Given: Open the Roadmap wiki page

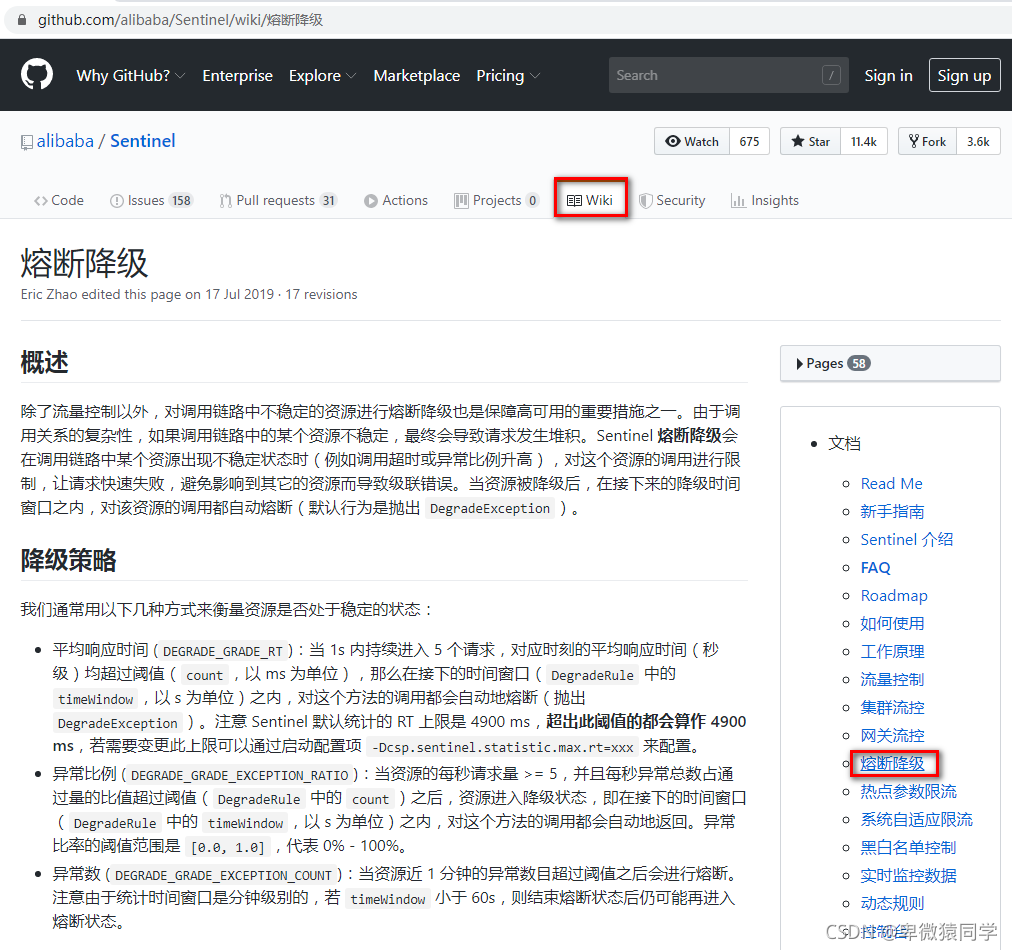Looking at the screenshot, I should coord(894,596).
